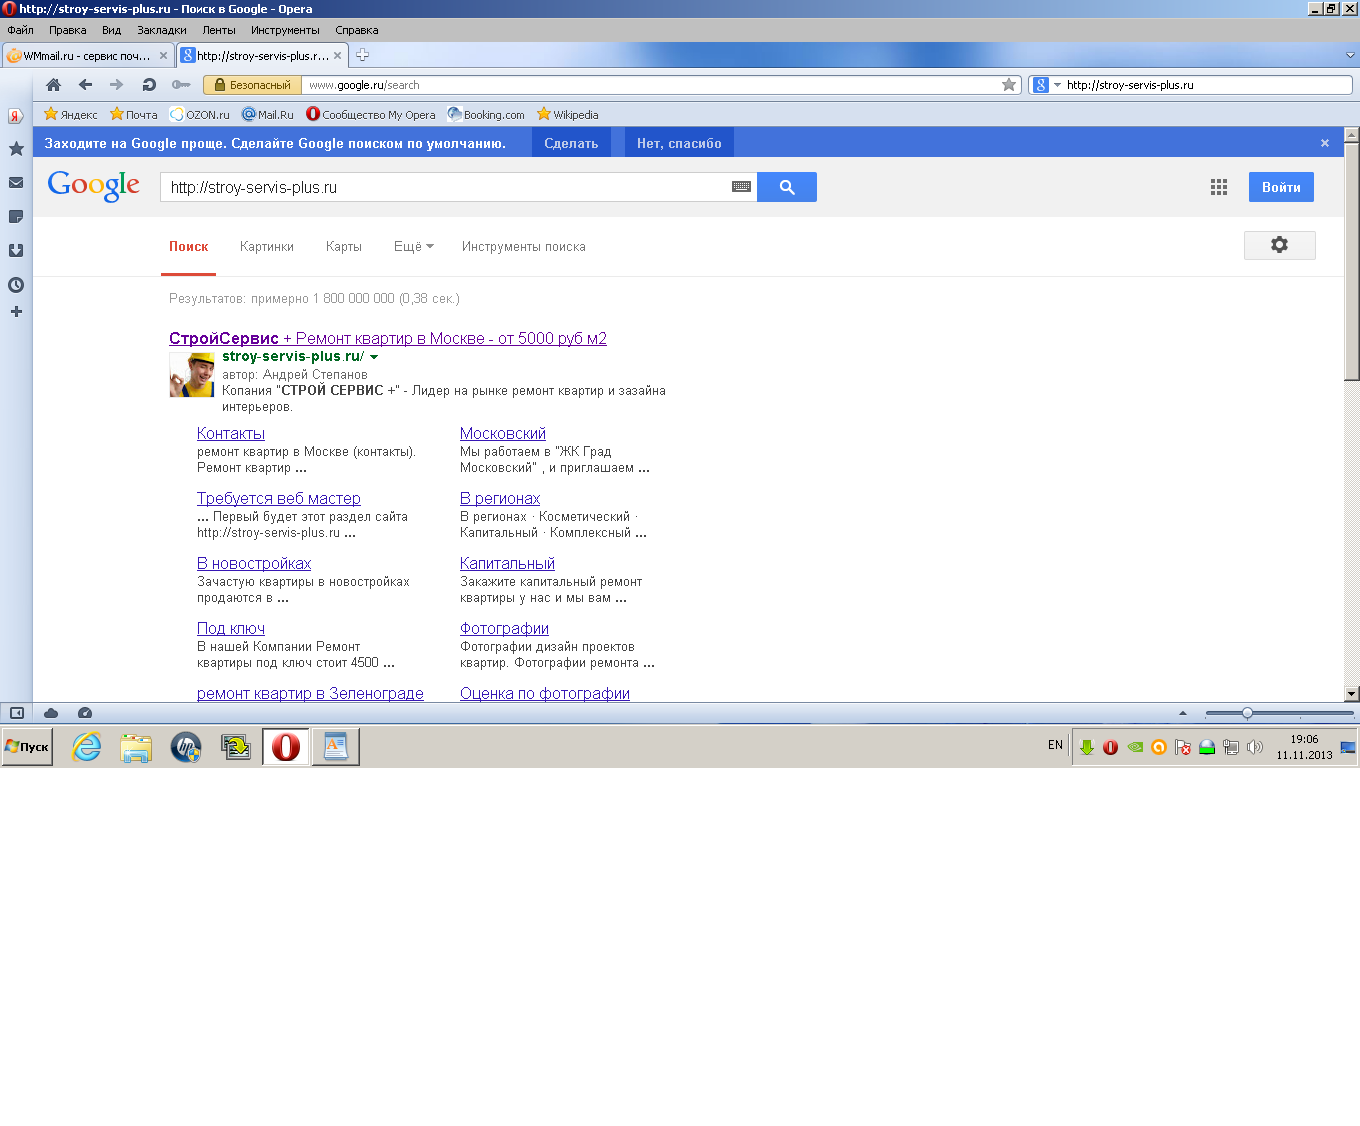Click the bookmark star in the address bar
Screen dimensions: 1360x1126
tap(1009, 85)
